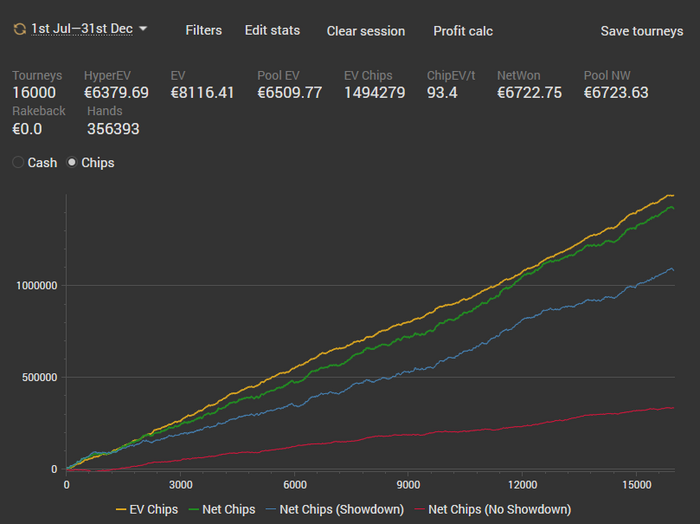700x524 pixels.
Task: Click the 500000 y-axis label
Action: [x=40, y=378]
